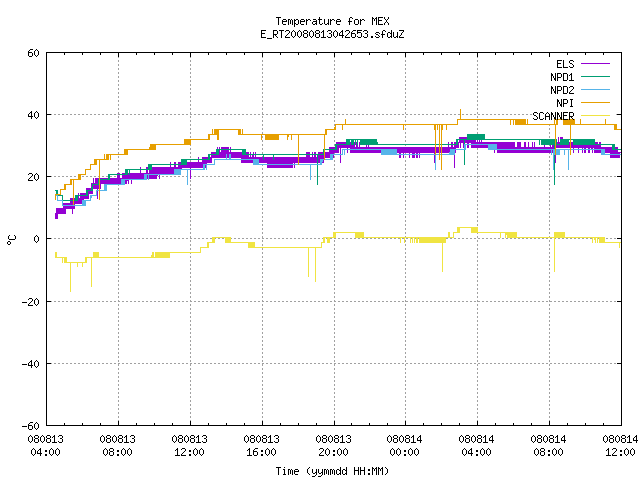Click the green NPD1 legend line sample
This screenshot has height=480, width=640.
(x=595, y=77)
